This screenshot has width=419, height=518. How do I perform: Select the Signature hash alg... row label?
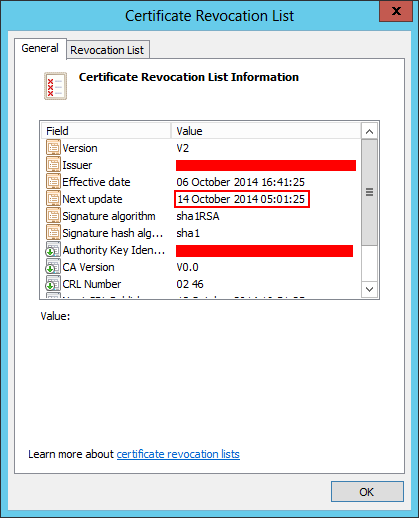[113, 233]
